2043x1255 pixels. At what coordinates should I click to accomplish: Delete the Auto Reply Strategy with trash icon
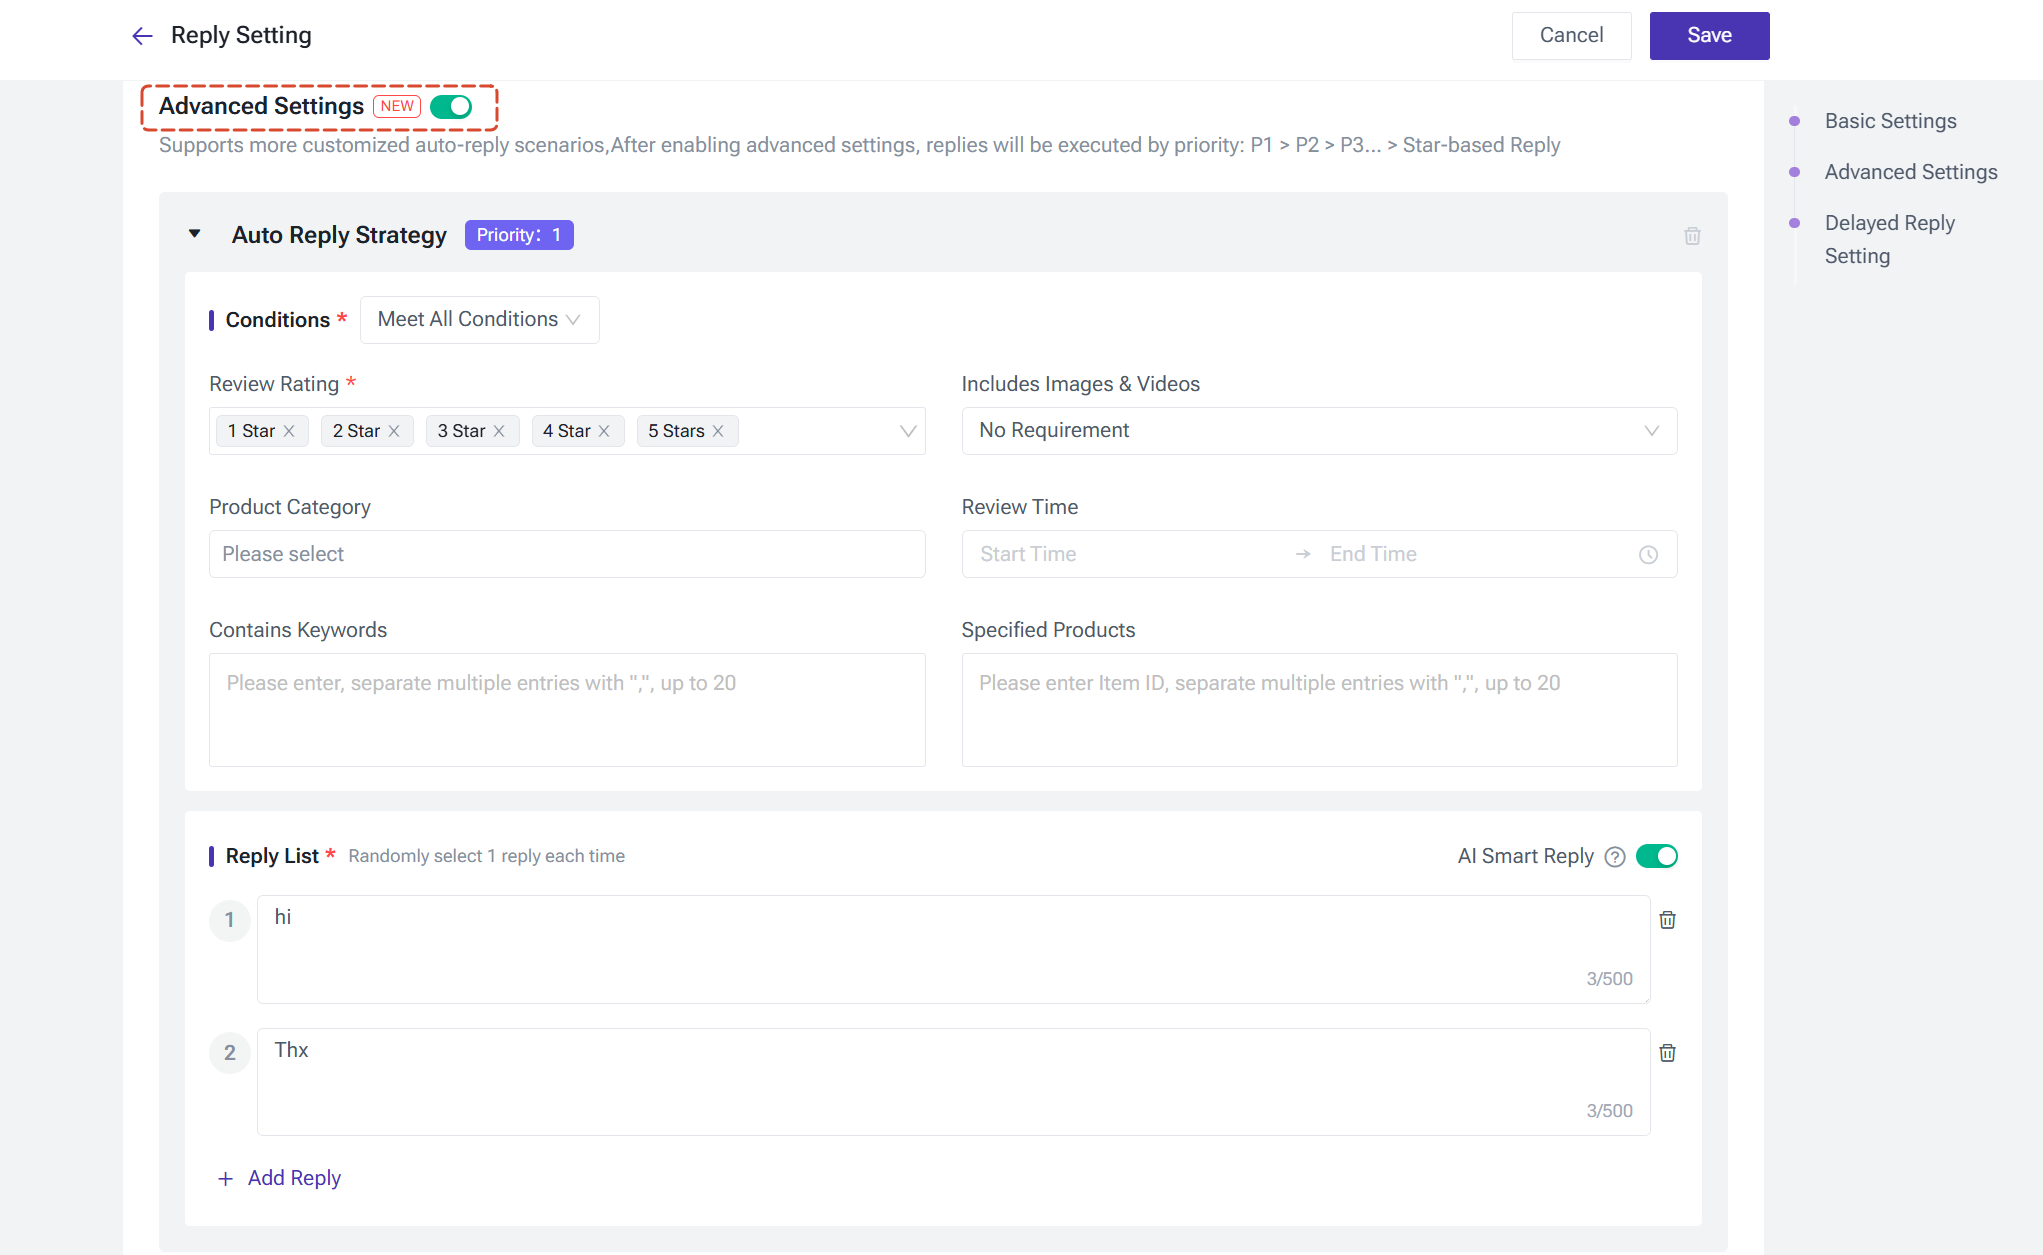tap(1692, 236)
